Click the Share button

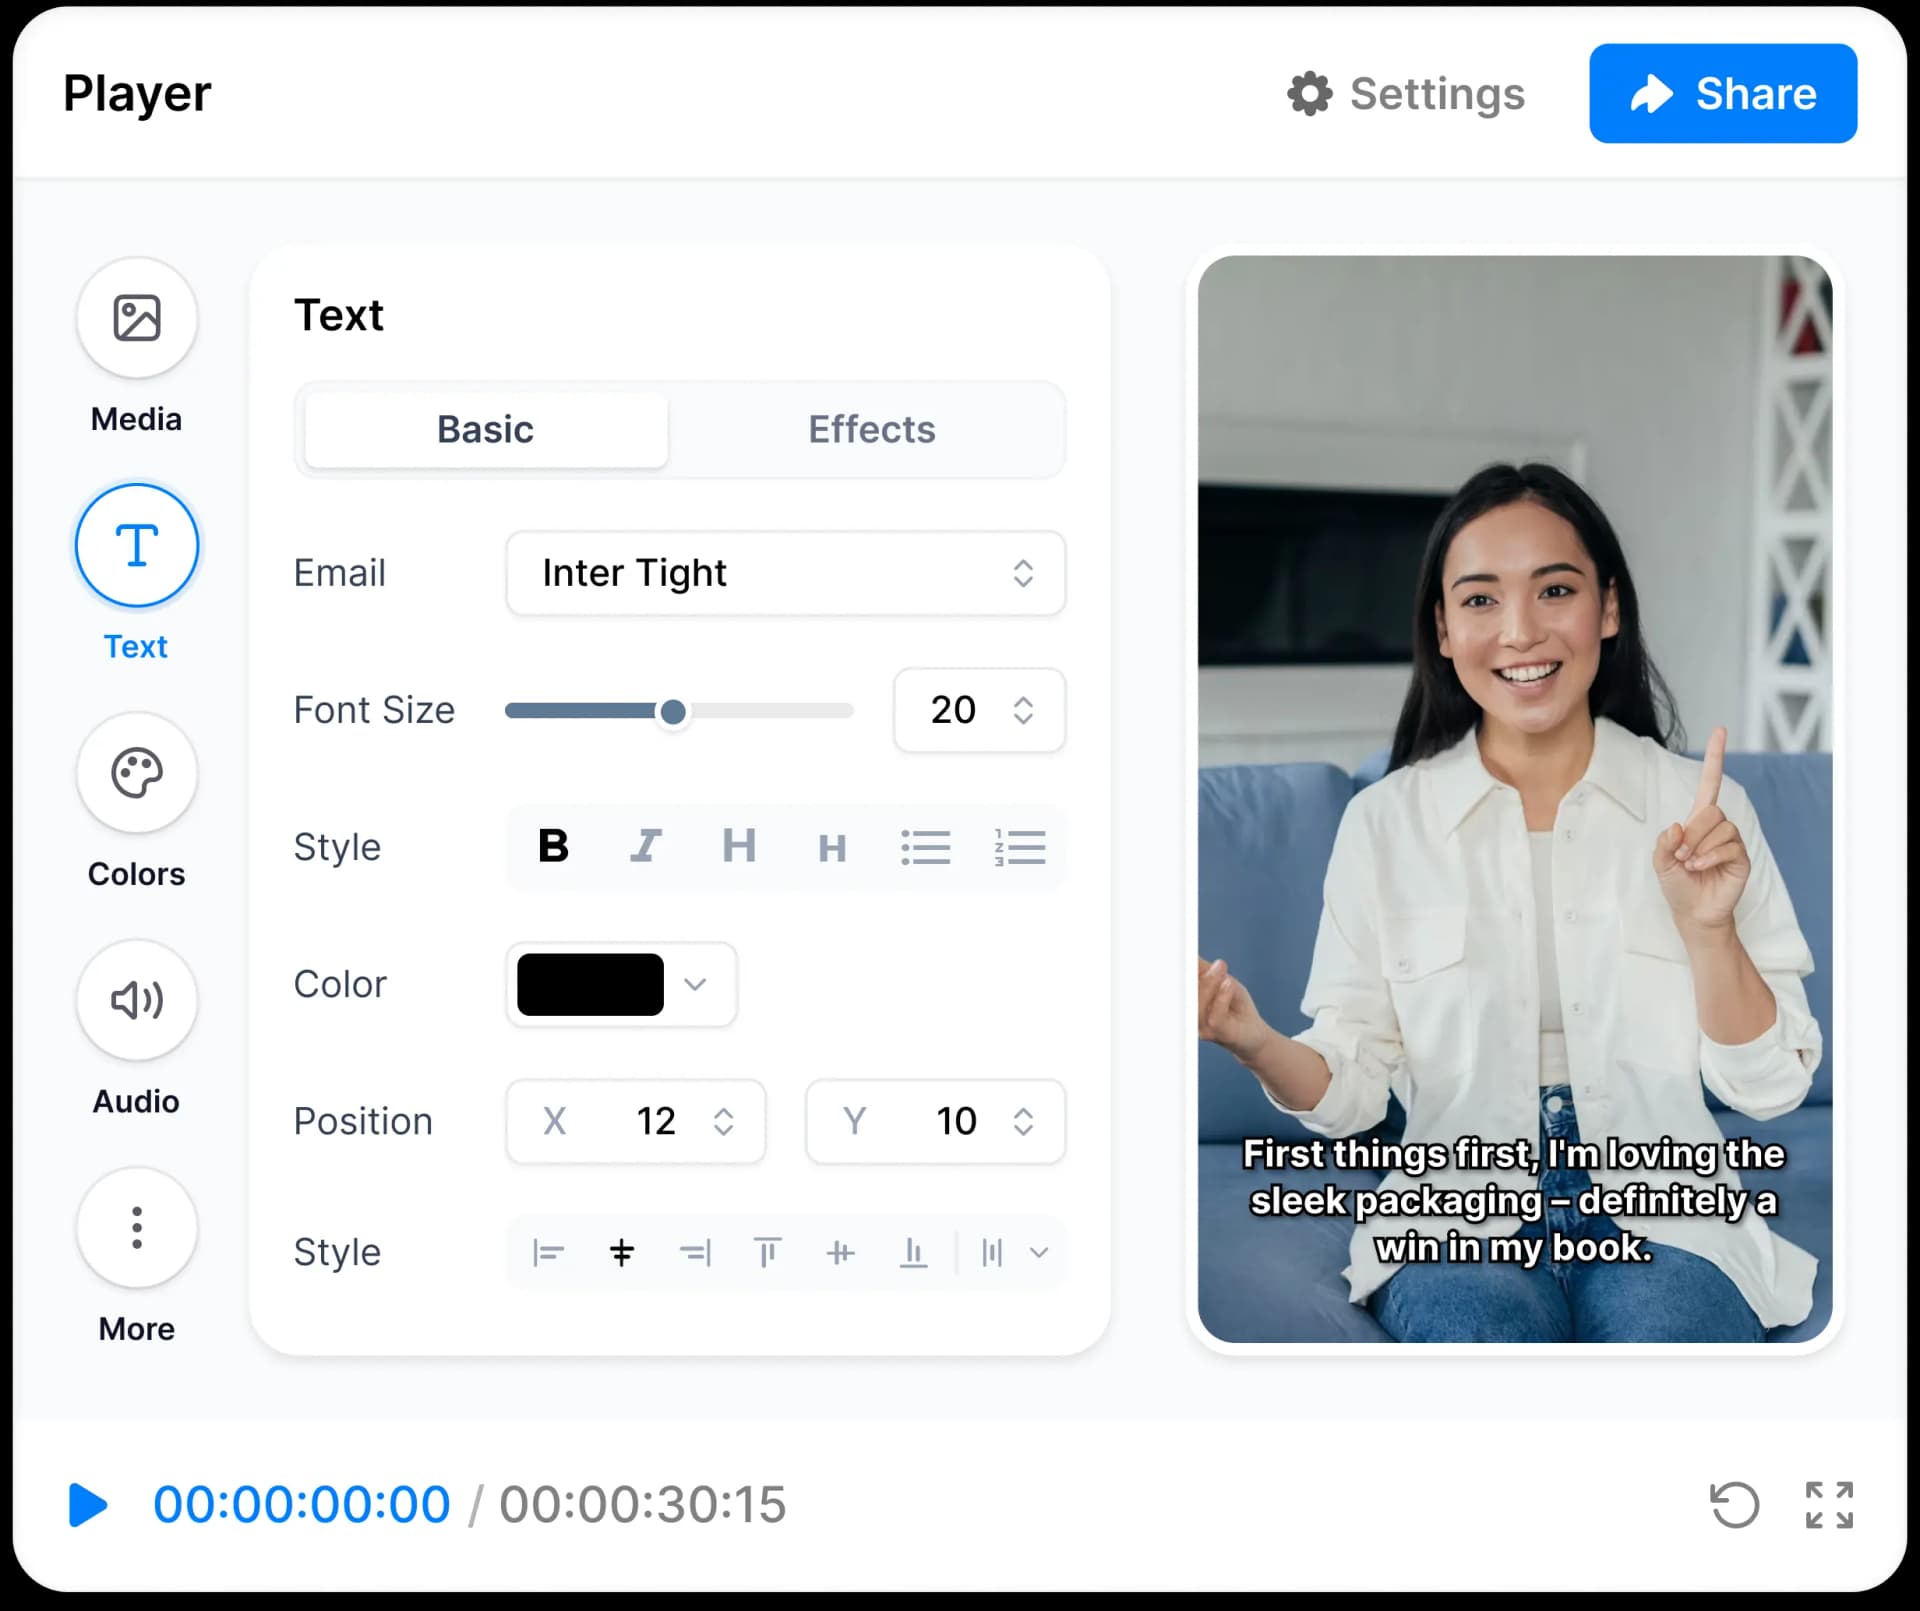point(1723,94)
